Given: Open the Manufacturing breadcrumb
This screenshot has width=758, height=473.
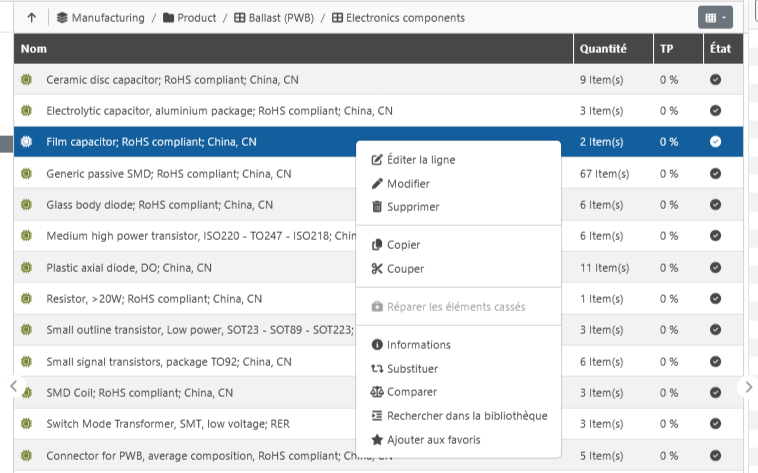Looking at the screenshot, I should tap(101, 18).
